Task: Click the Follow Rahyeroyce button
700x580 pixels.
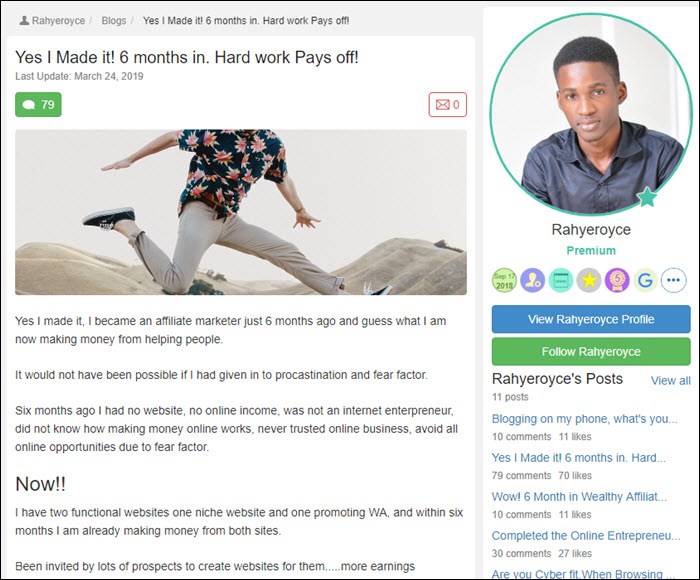Action: click(x=591, y=352)
